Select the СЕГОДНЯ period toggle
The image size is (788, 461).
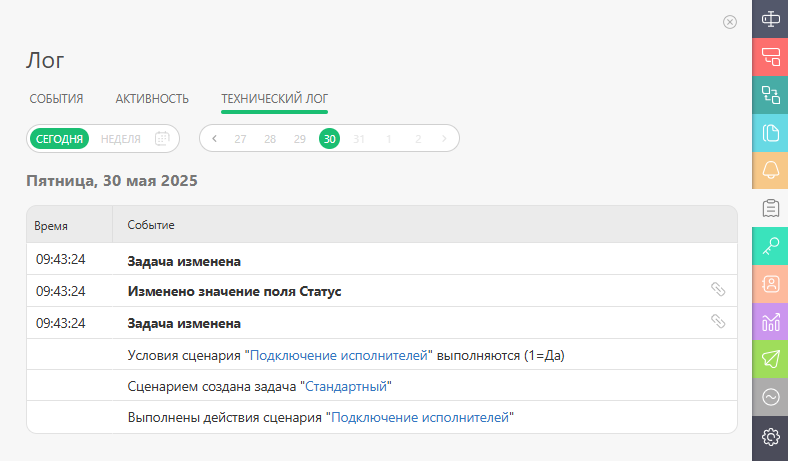pos(59,139)
